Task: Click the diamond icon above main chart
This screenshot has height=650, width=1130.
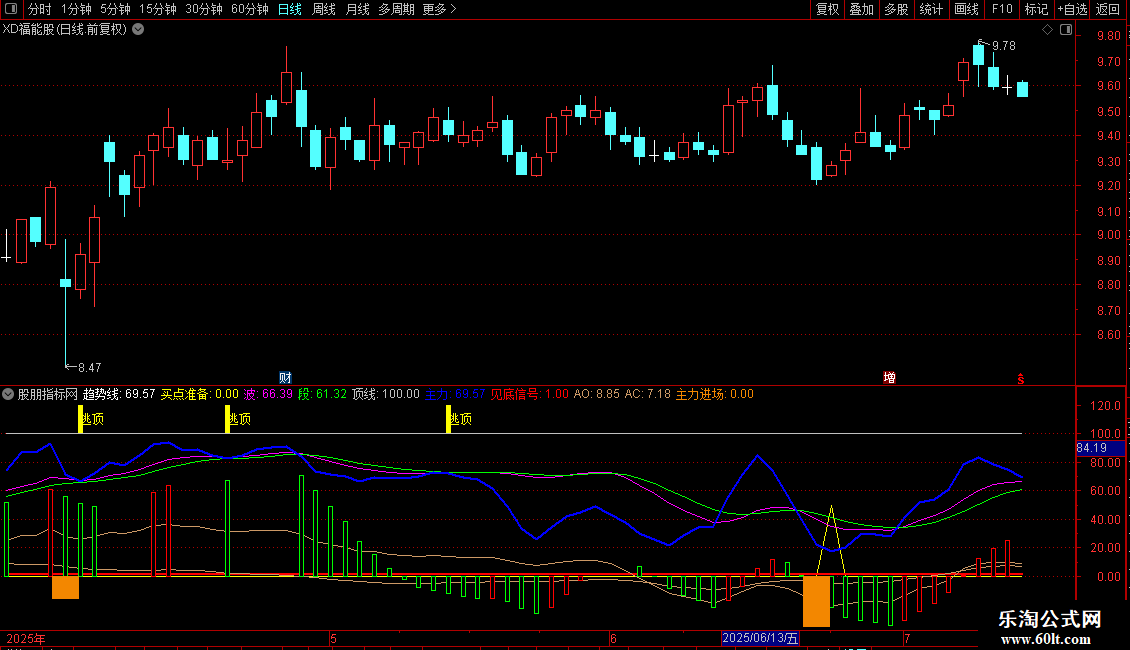Action: pyautogui.click(x=1047, y=30)
